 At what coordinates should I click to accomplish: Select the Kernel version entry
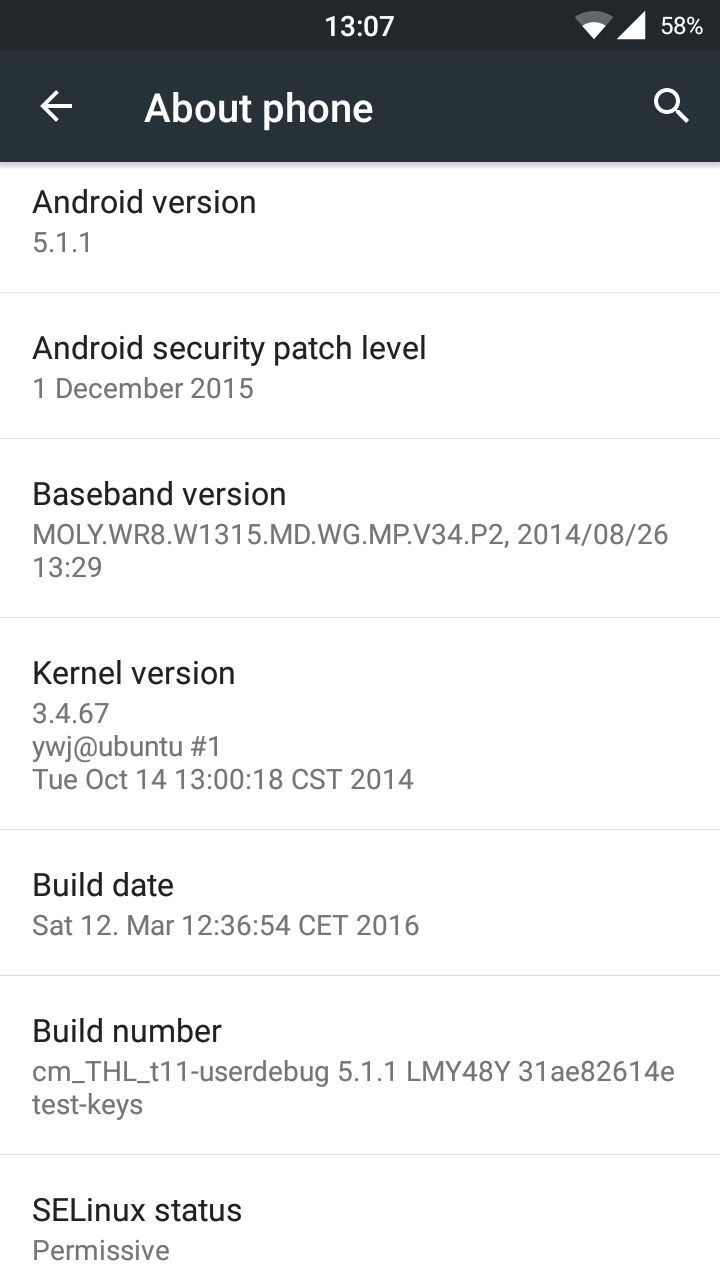(x=360, y=724)
